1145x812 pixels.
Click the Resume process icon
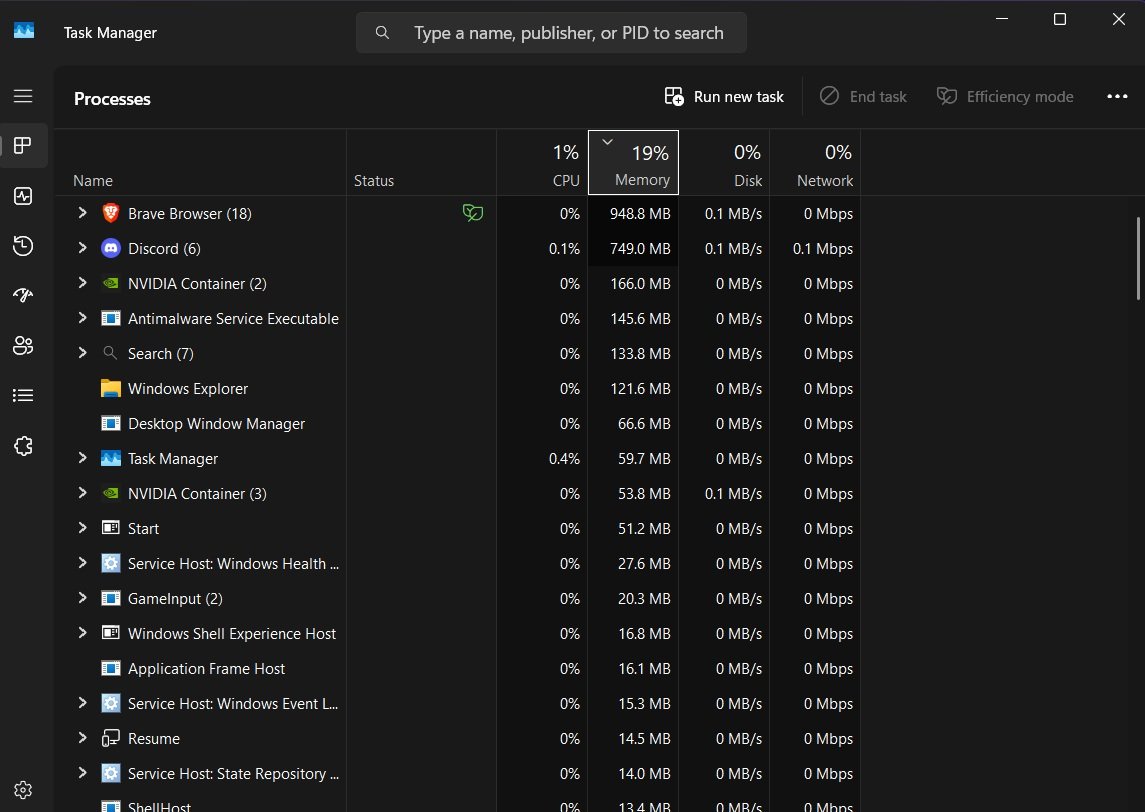[110, 738]
